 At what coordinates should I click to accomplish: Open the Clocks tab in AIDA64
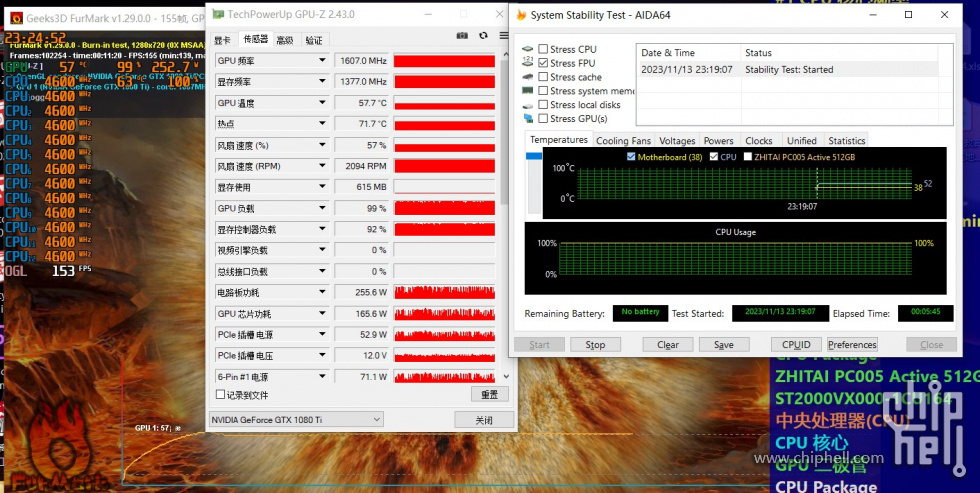pyautogui.click(x=759, y=141)
